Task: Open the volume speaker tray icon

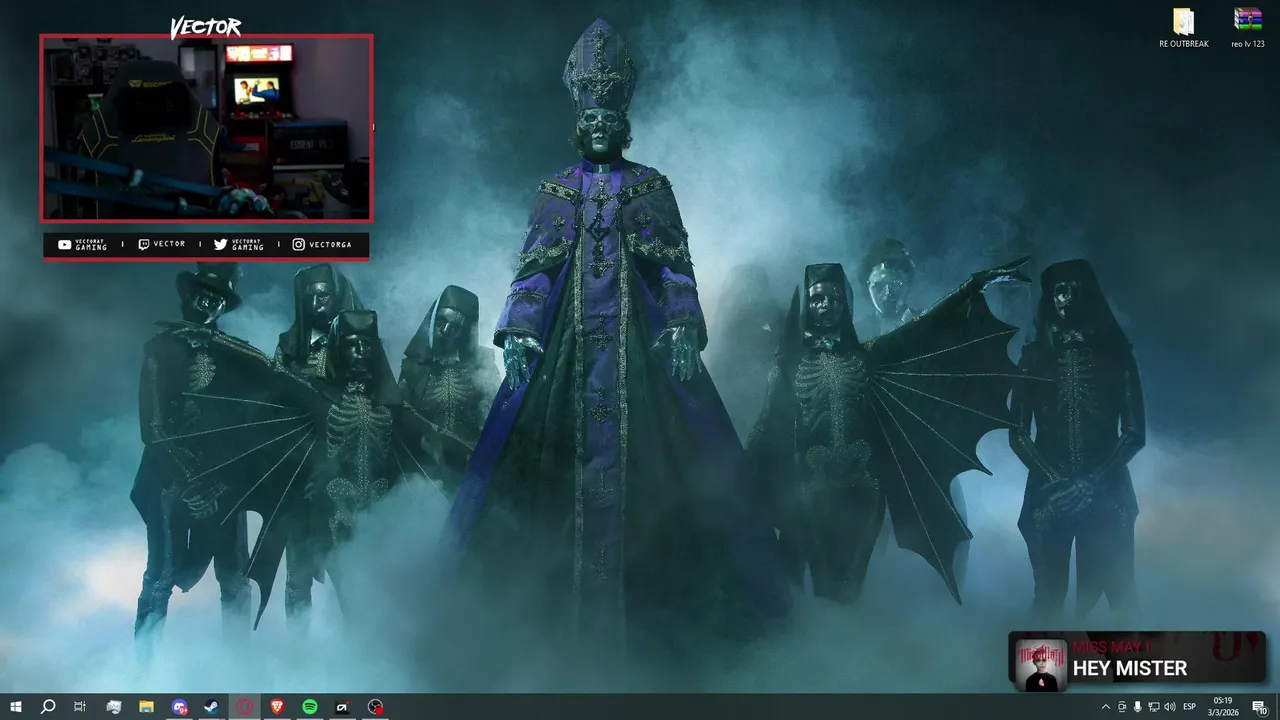Action: click(x=1170, y=707)
